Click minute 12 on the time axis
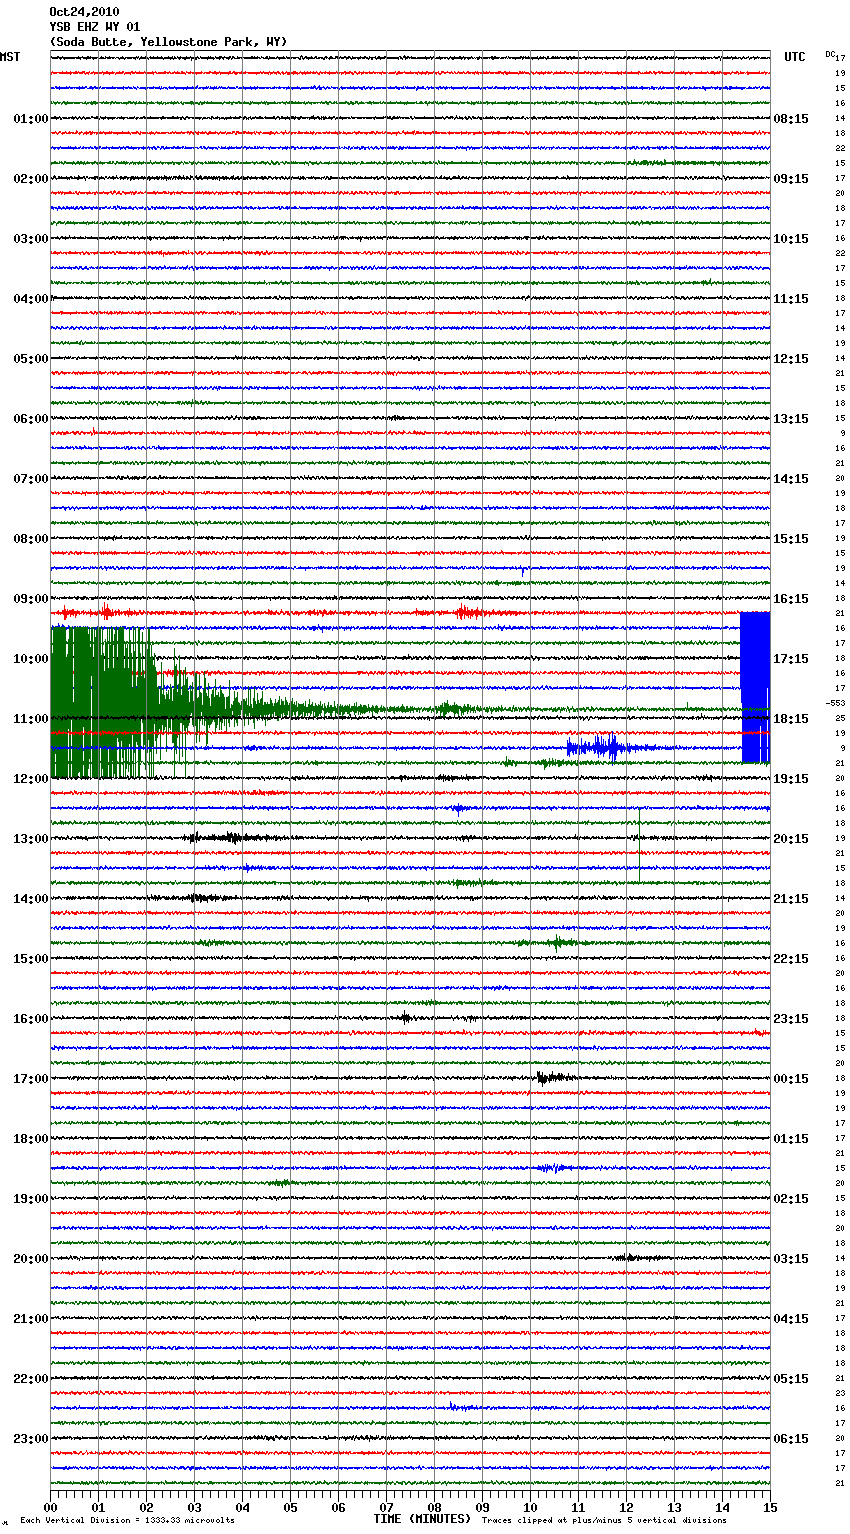Screen dimensions: 850x1534 [626, 1507]
